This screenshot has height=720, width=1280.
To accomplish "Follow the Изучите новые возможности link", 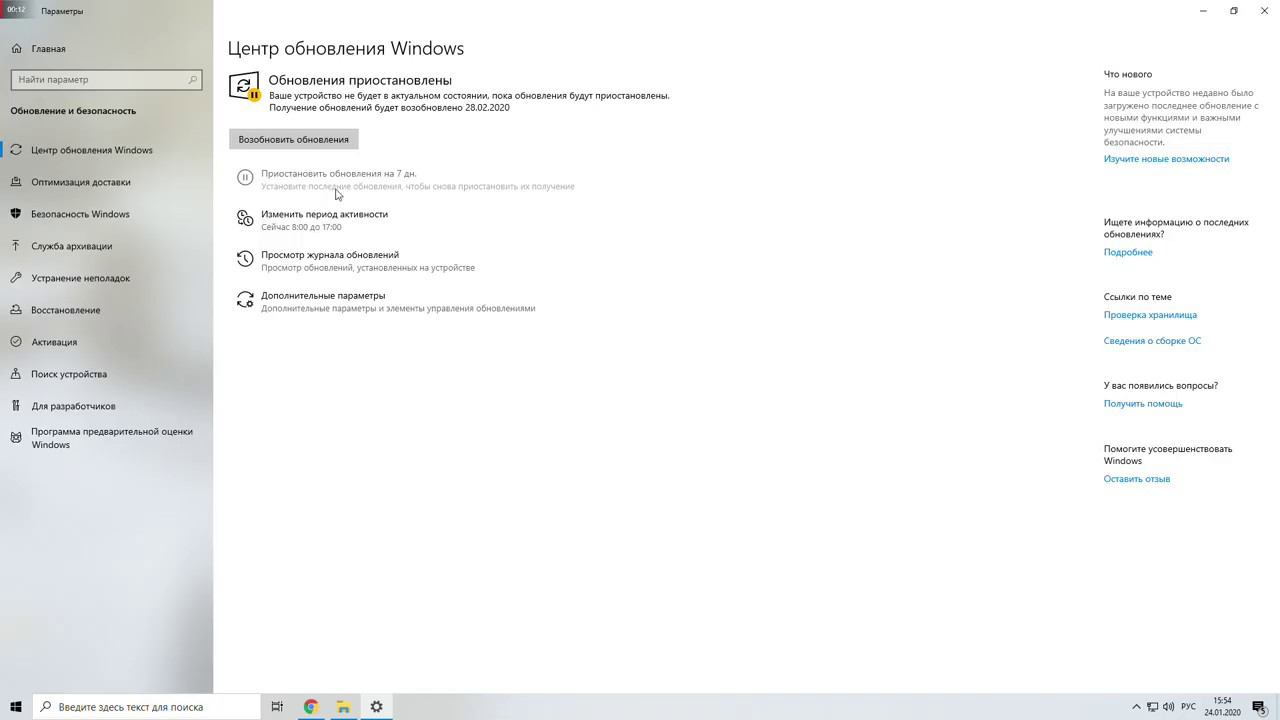I will [x=1166, y=159].
